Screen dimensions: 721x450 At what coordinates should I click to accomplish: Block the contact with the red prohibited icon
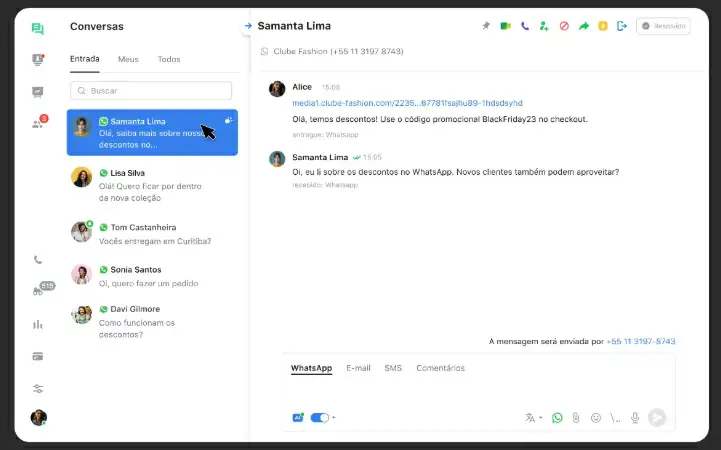(x=564, y=26)
